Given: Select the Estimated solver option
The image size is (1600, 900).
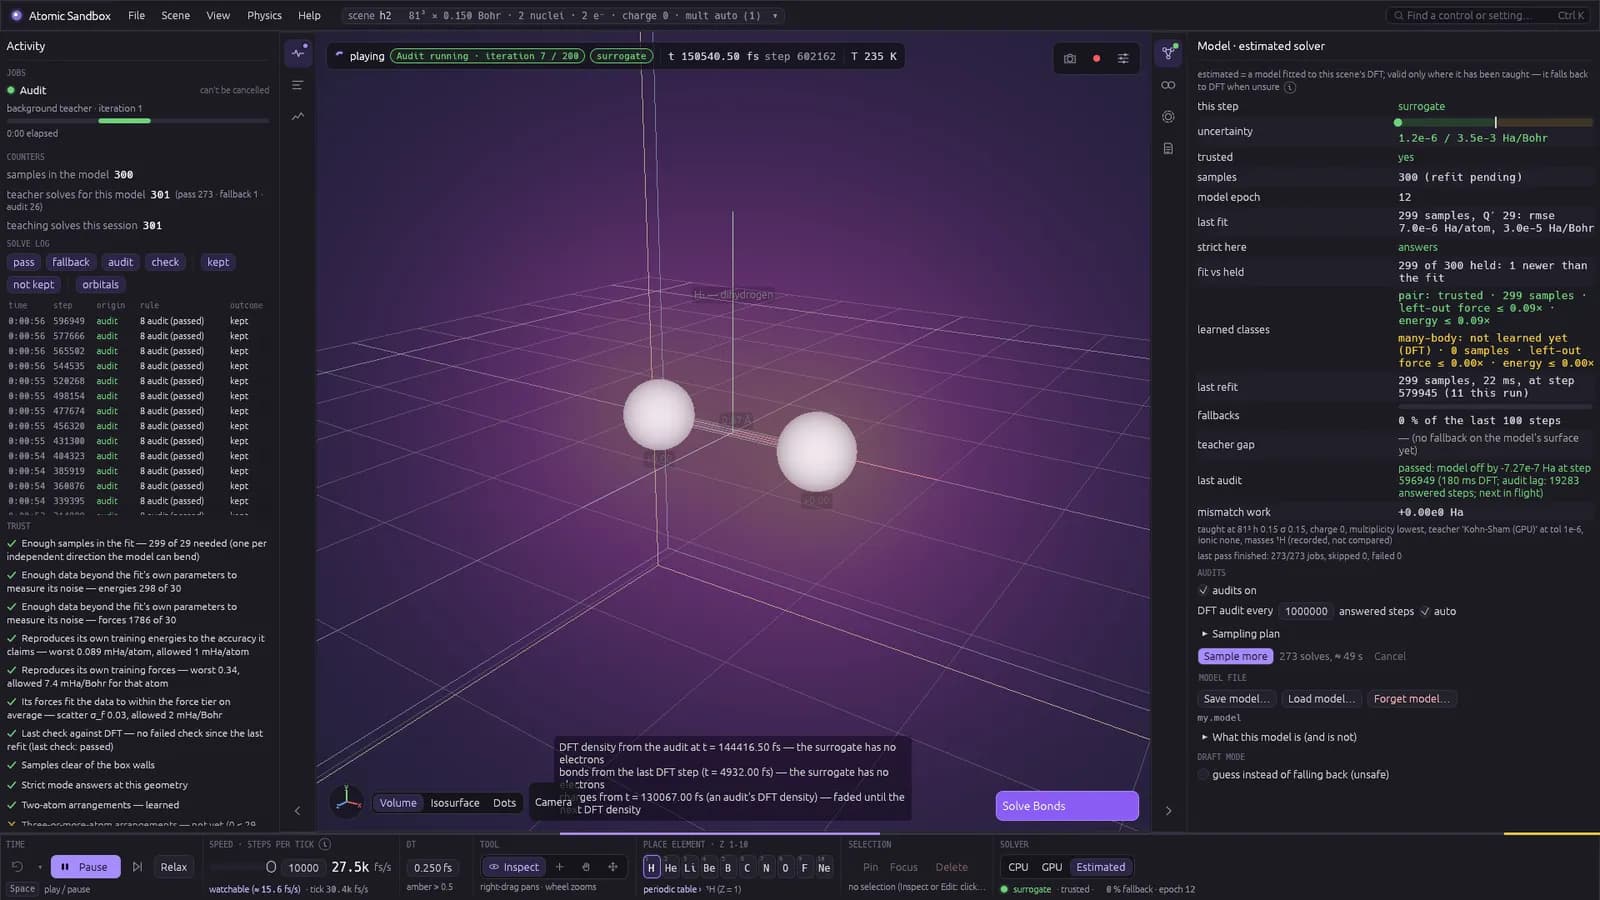Looking at the screenshot, I should [1100, 867].
